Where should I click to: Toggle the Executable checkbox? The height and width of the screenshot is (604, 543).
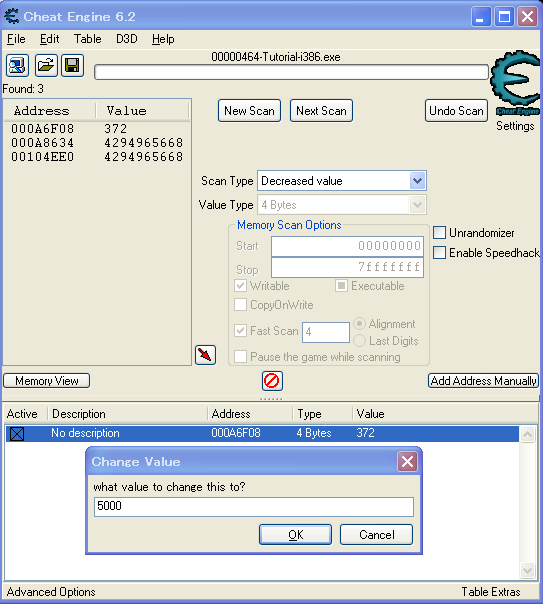pyautogui.click(x=341, y=286)
